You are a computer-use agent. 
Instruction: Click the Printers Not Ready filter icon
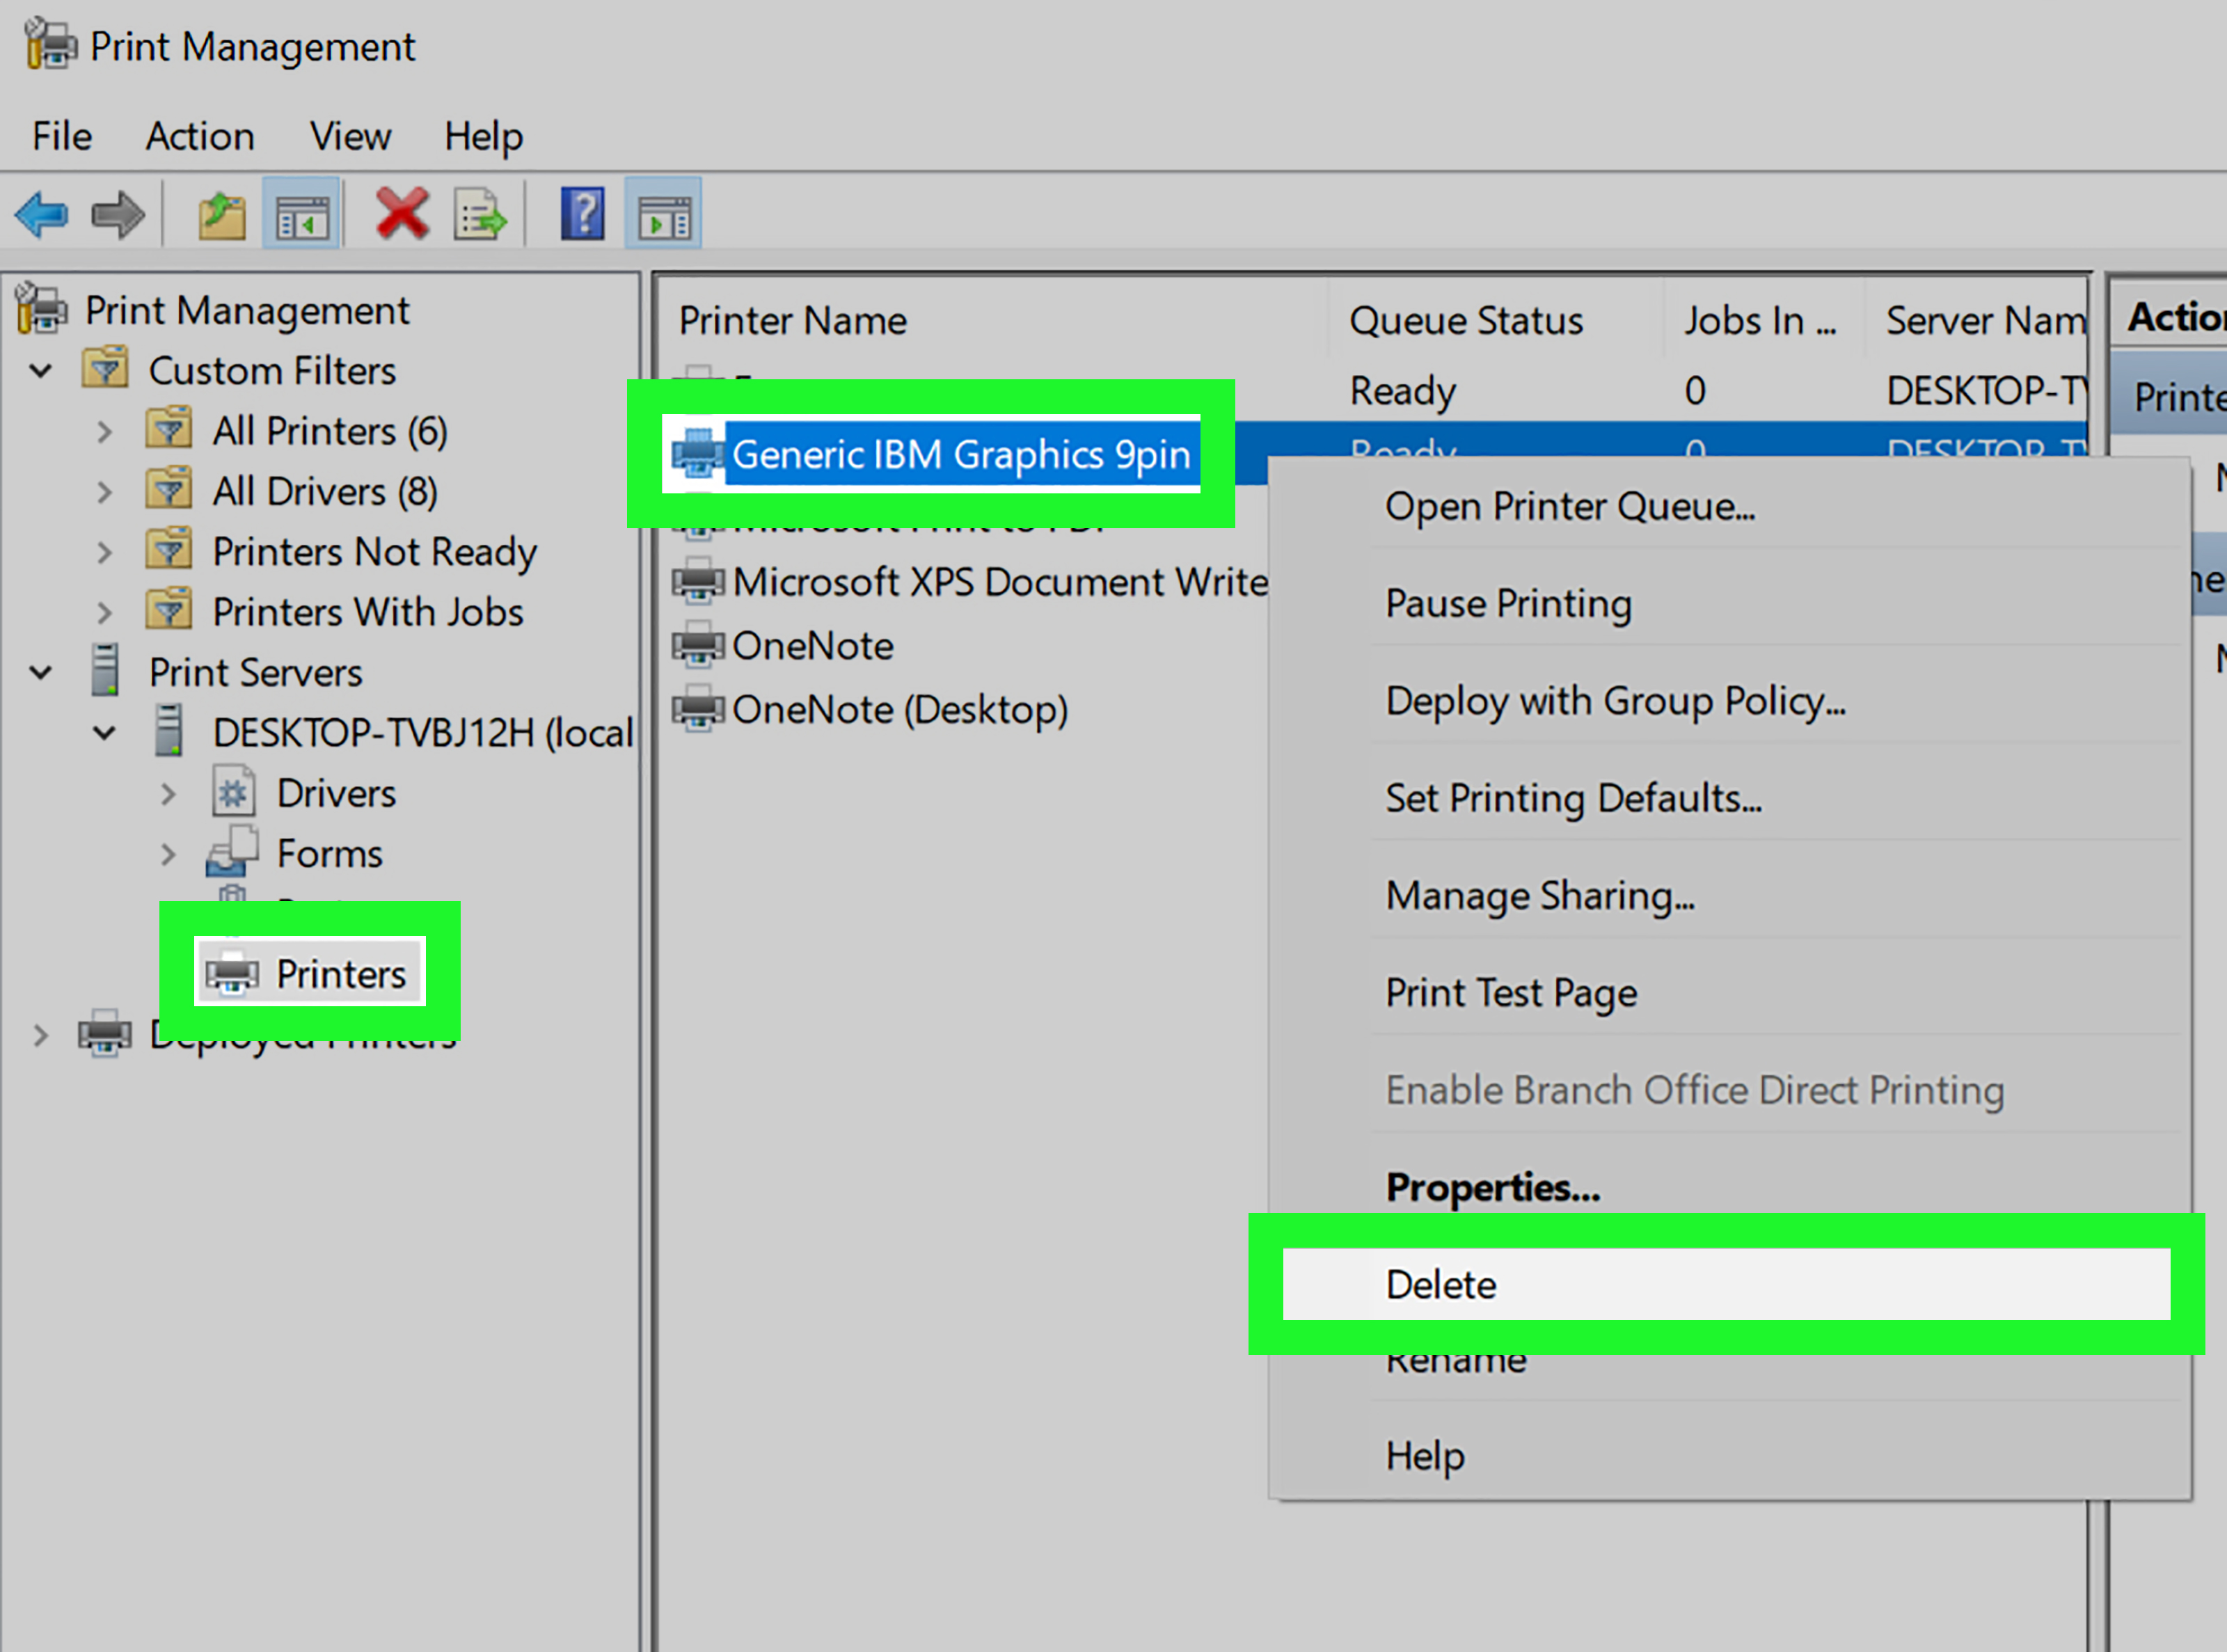click(169, 549)
